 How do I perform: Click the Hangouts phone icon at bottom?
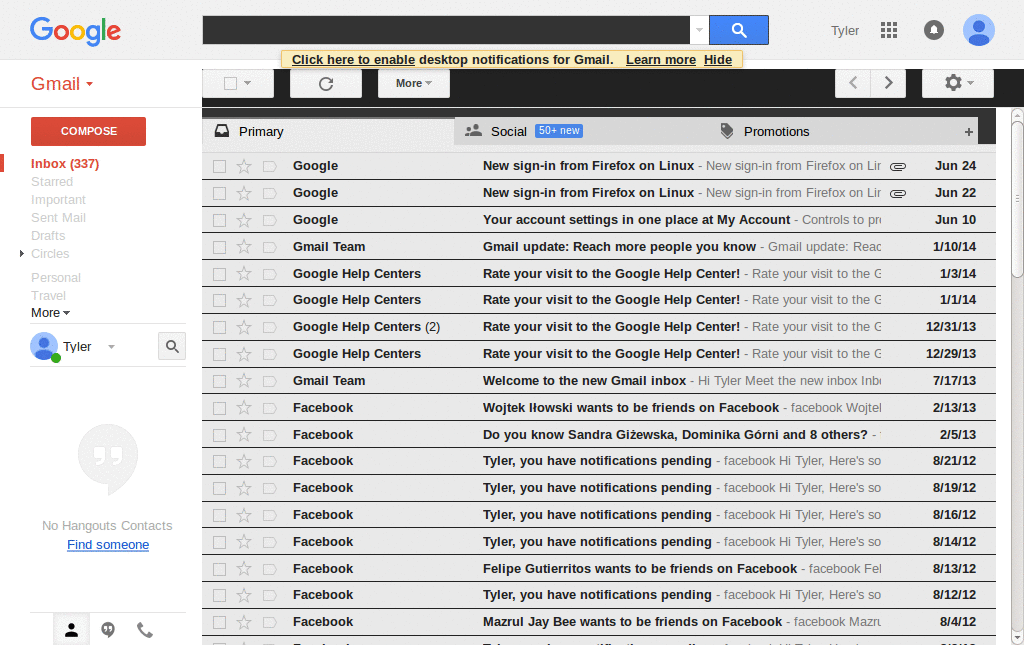[x=144, y=629]
